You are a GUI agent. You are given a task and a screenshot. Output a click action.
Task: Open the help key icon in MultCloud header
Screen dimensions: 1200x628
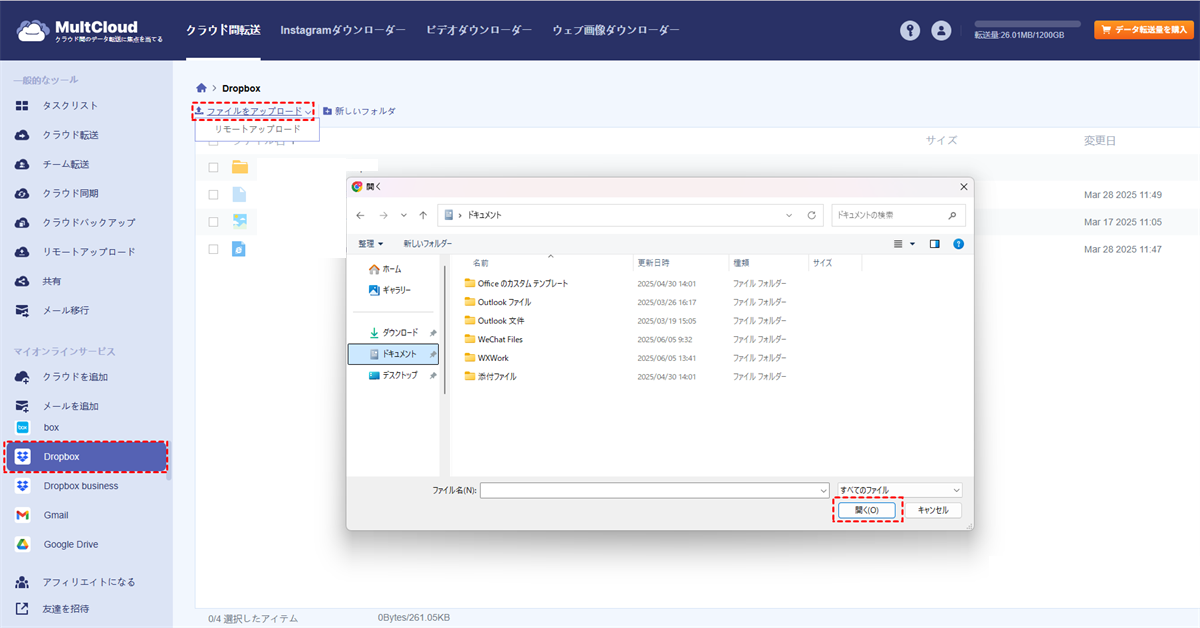910,30
